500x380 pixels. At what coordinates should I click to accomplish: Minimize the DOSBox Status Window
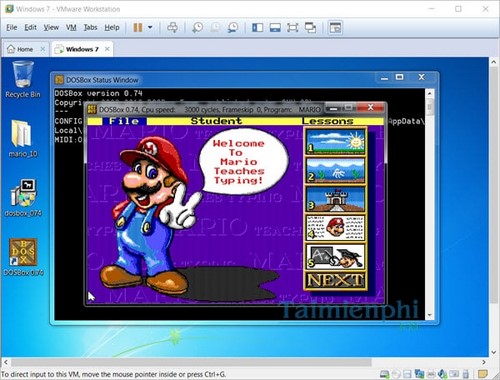coord(384,78)
